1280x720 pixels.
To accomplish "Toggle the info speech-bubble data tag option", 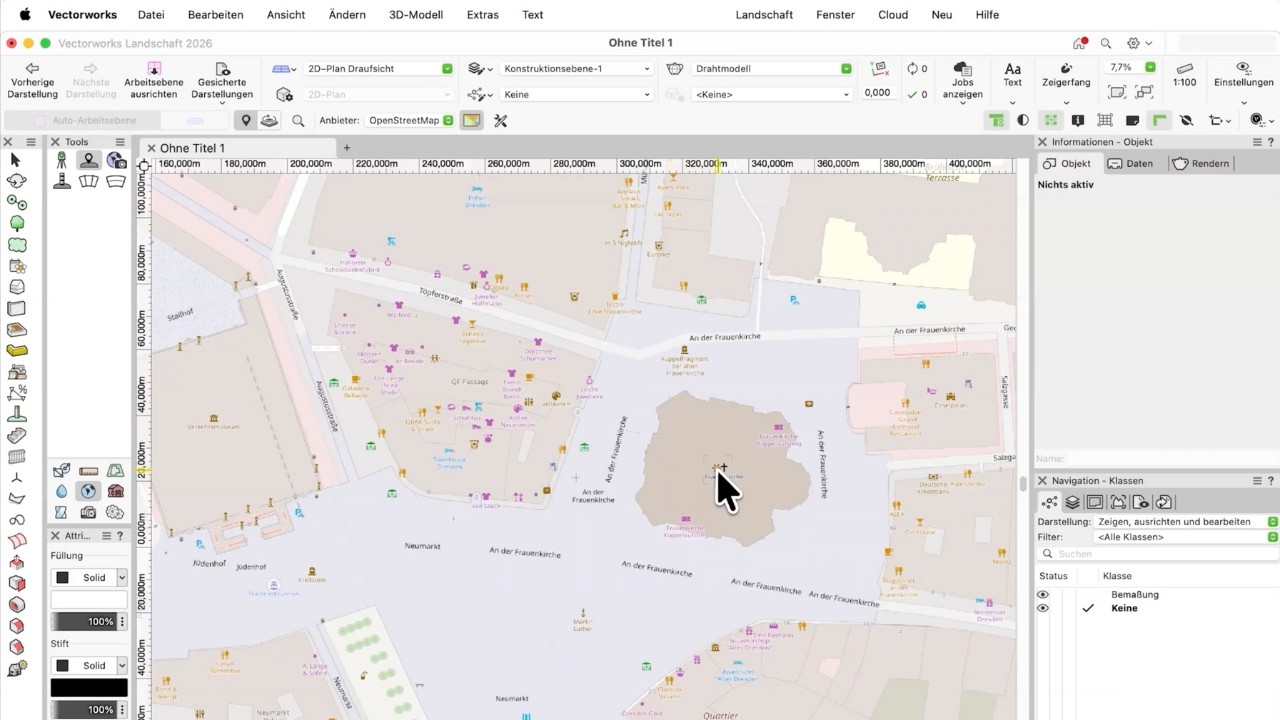I will (x=1078, y=120).
